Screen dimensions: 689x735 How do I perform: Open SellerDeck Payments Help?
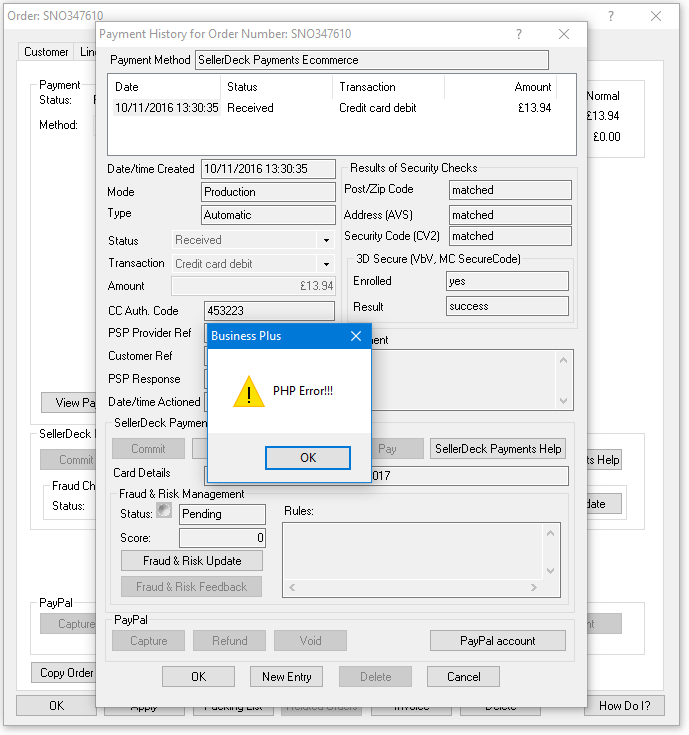pyautogui.click(x=498, y=449)
